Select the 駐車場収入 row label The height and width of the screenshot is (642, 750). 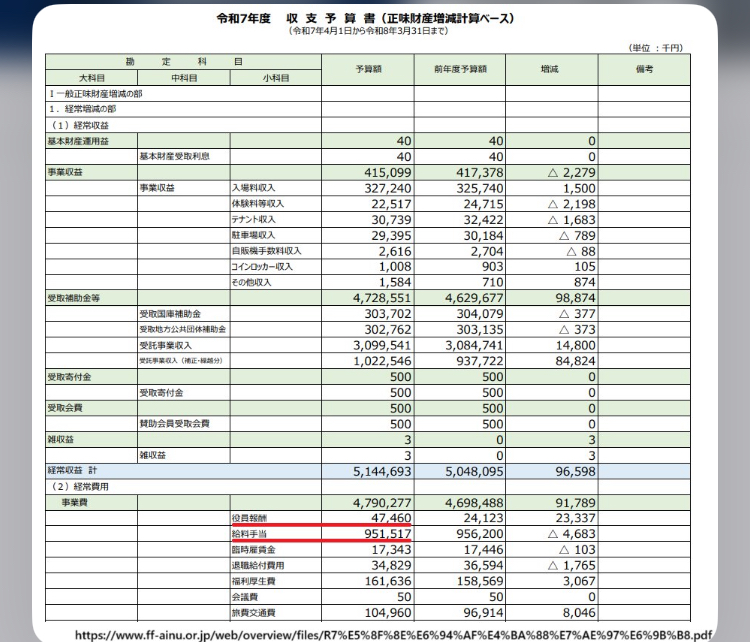click(254, 235)
